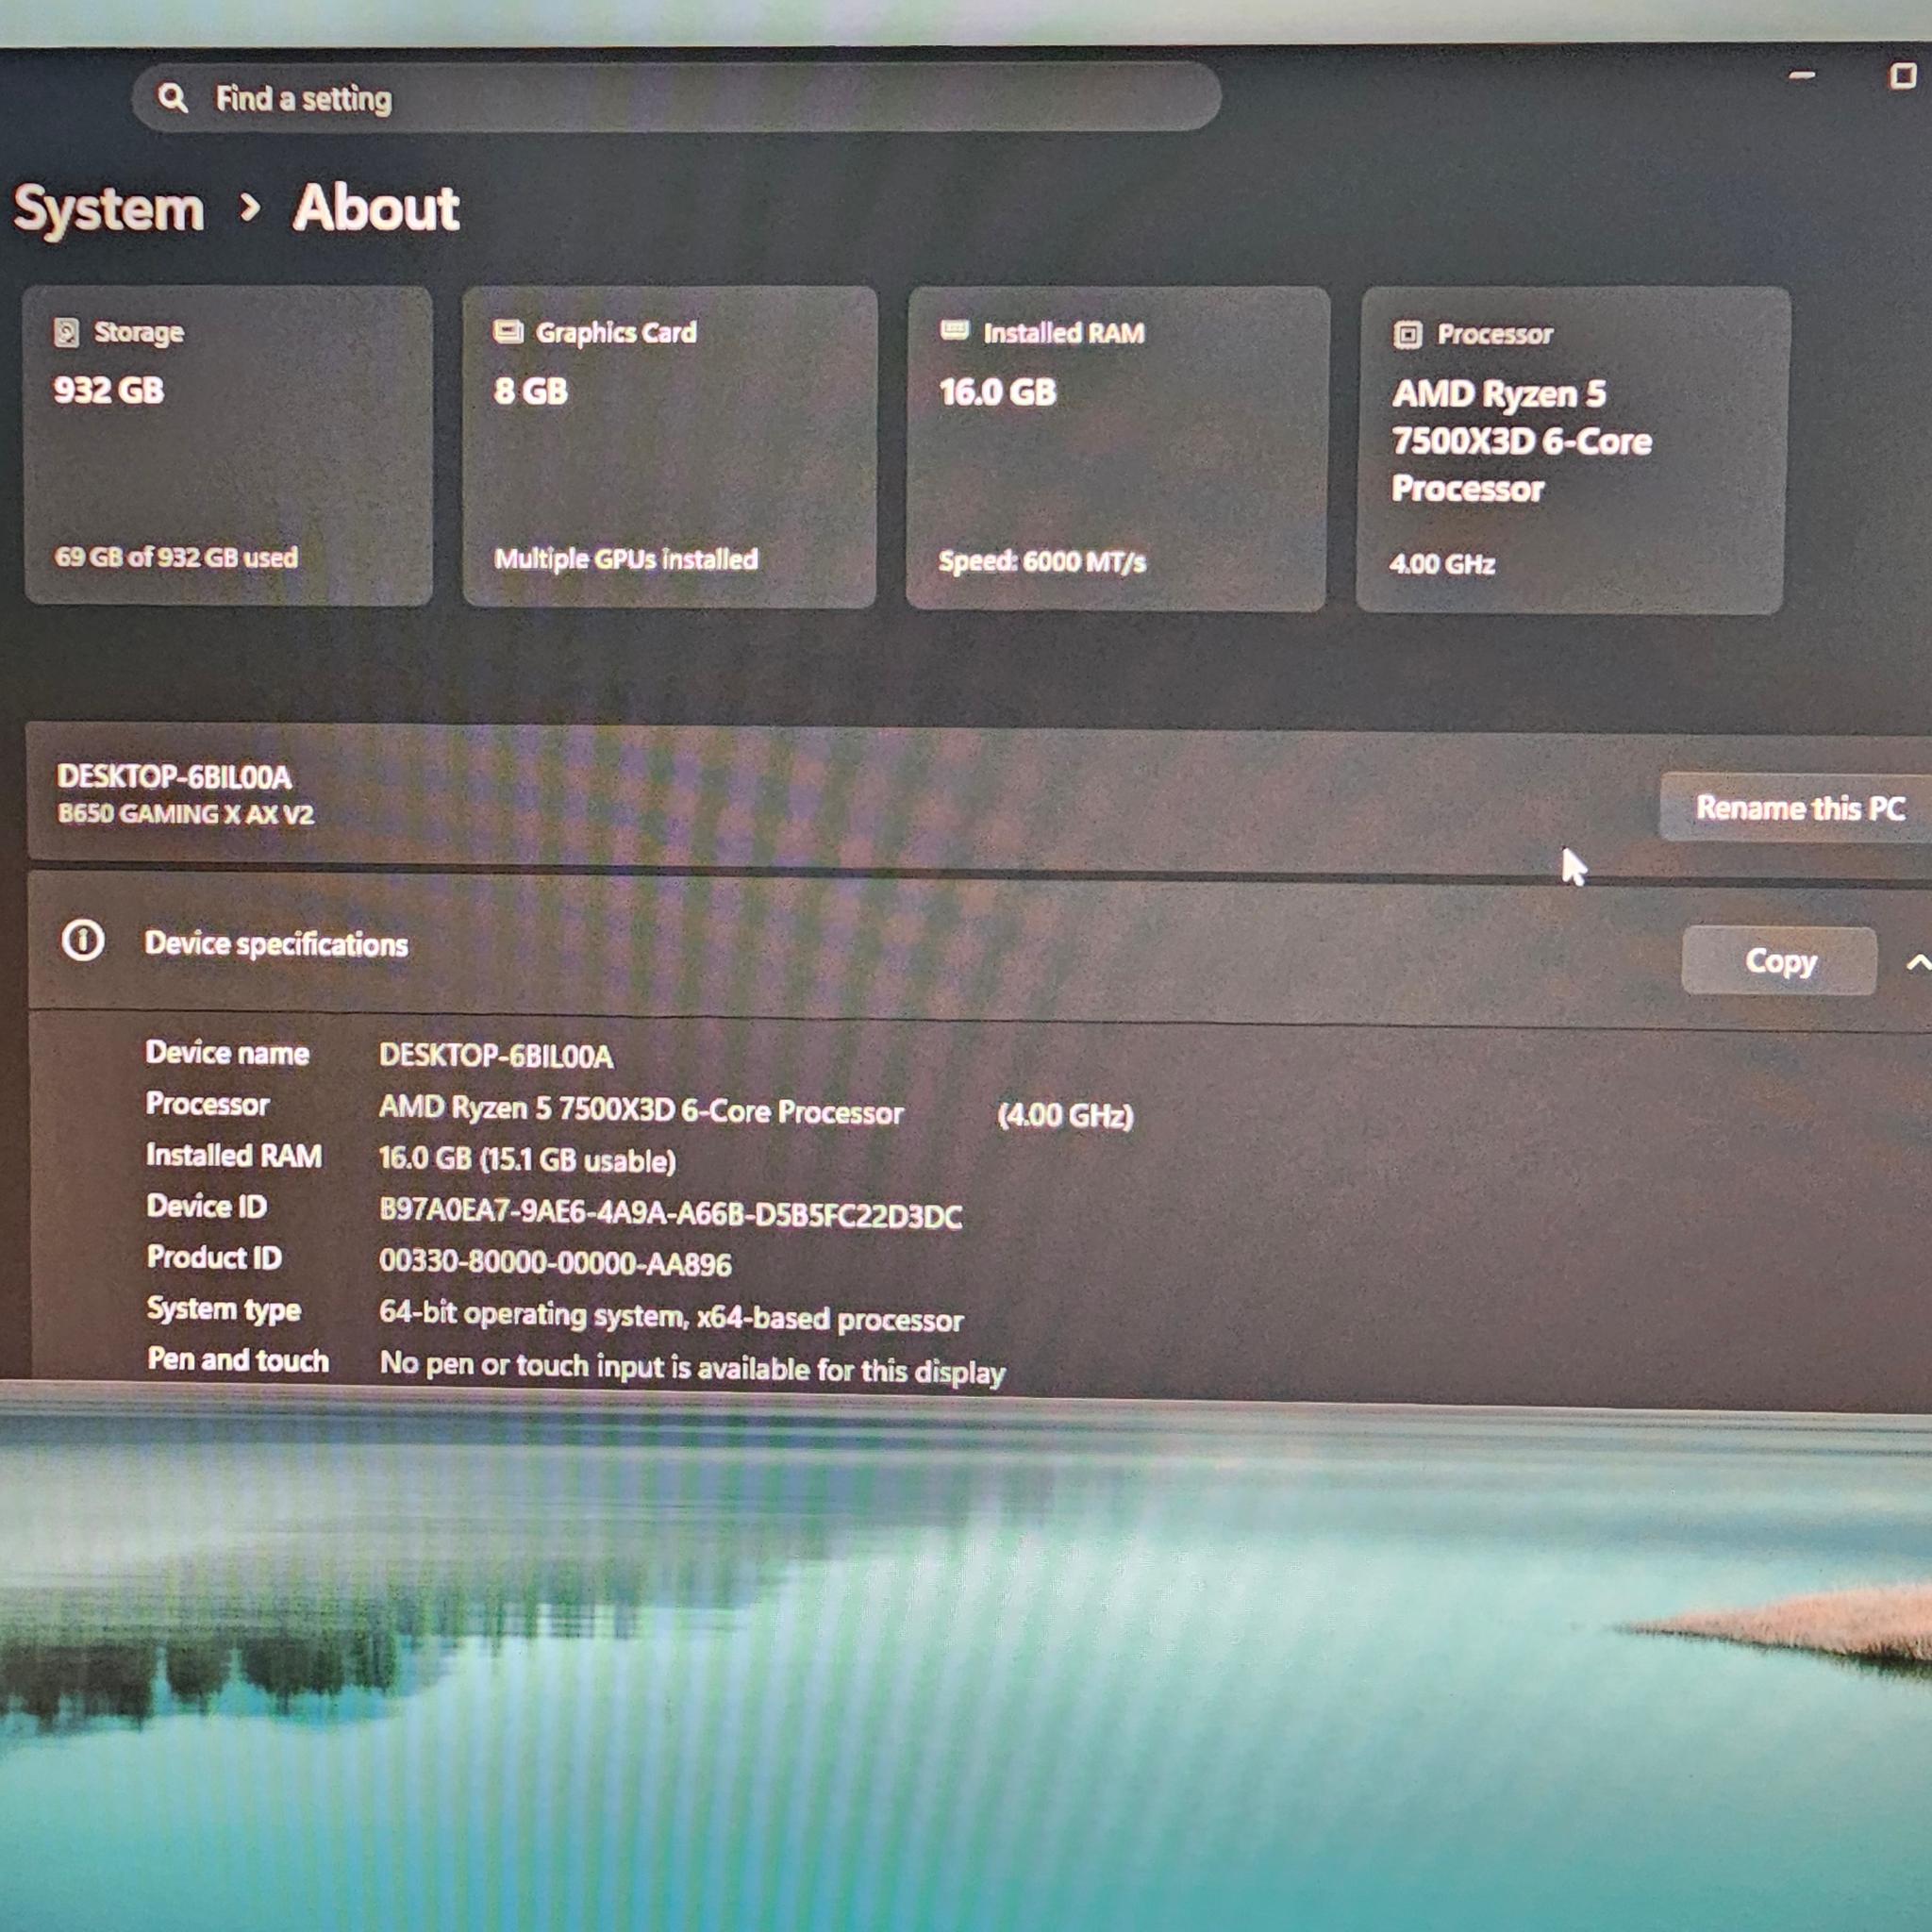Click the 'Speed: 6000 MT/s' text
Image resolution: width=1932 pixels, height=1932 pixels.
tap(1042, 561)
